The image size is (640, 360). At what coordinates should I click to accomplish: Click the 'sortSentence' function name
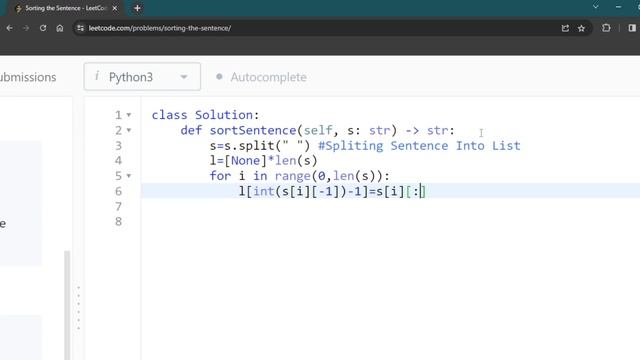tap(253, 131)
